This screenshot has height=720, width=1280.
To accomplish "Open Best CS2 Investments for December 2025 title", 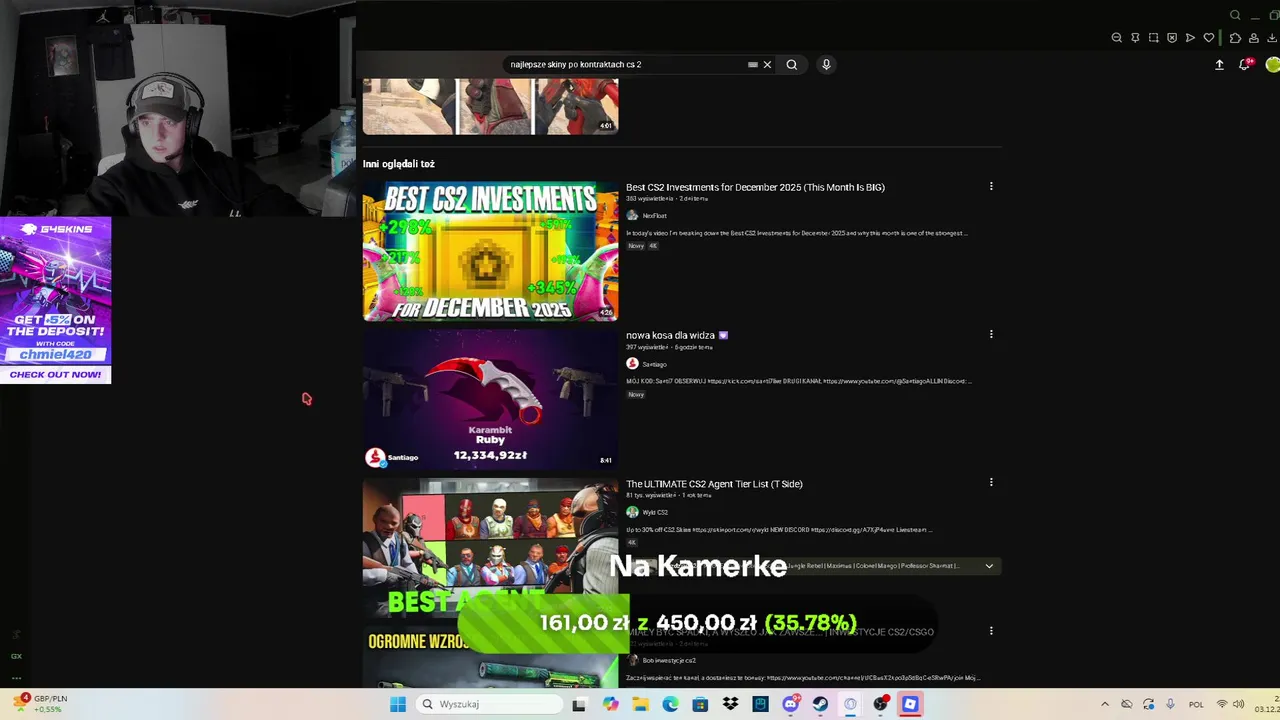I will pos(755,187).
